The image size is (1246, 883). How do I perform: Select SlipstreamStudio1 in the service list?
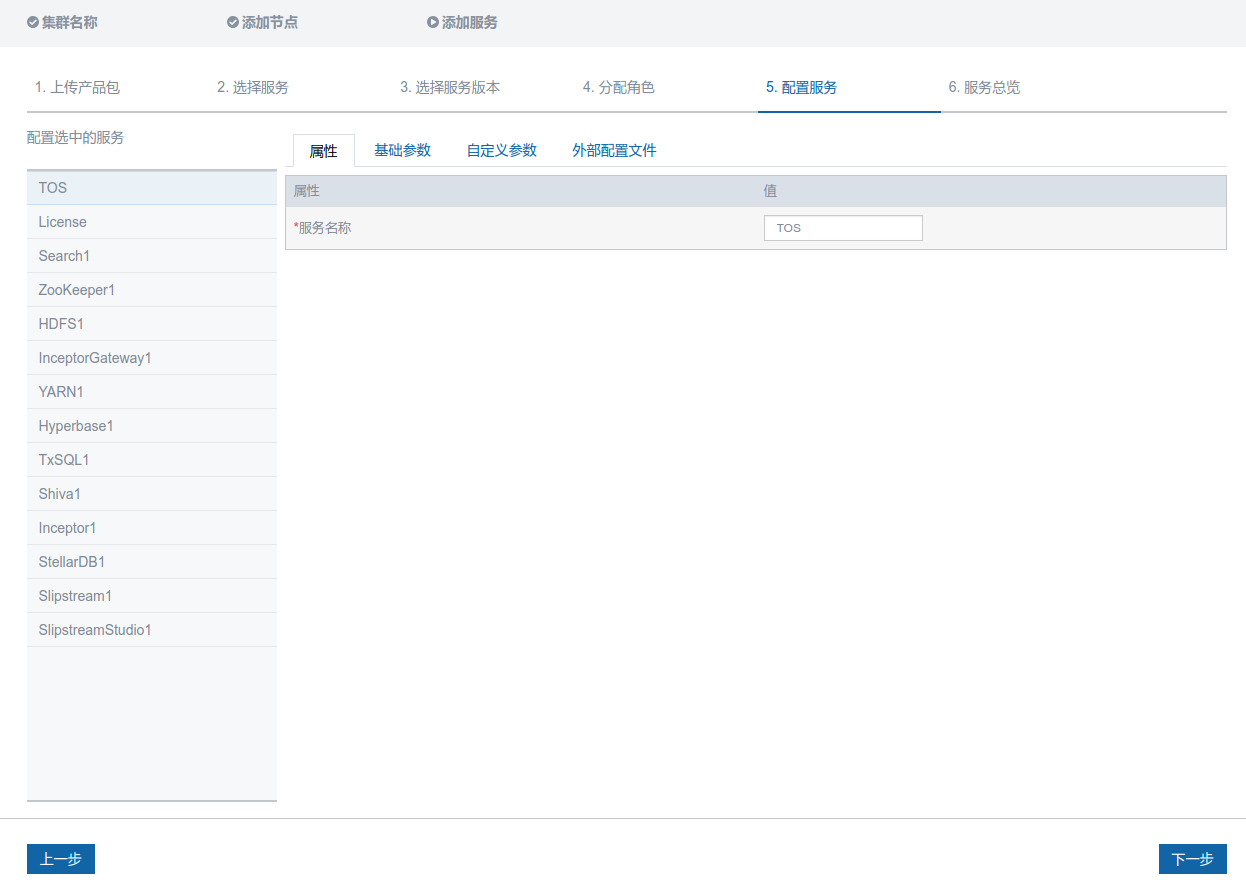point(152,630)
